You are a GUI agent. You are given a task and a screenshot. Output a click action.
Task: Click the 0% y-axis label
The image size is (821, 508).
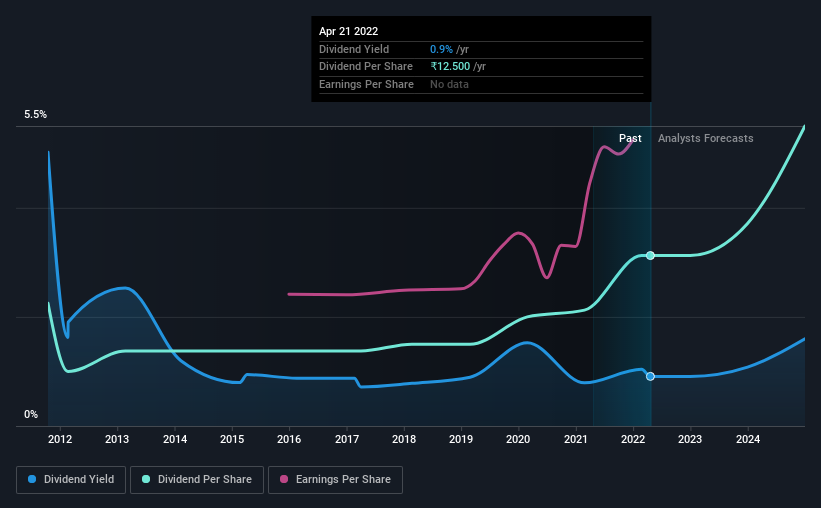[x=31, y=414]
